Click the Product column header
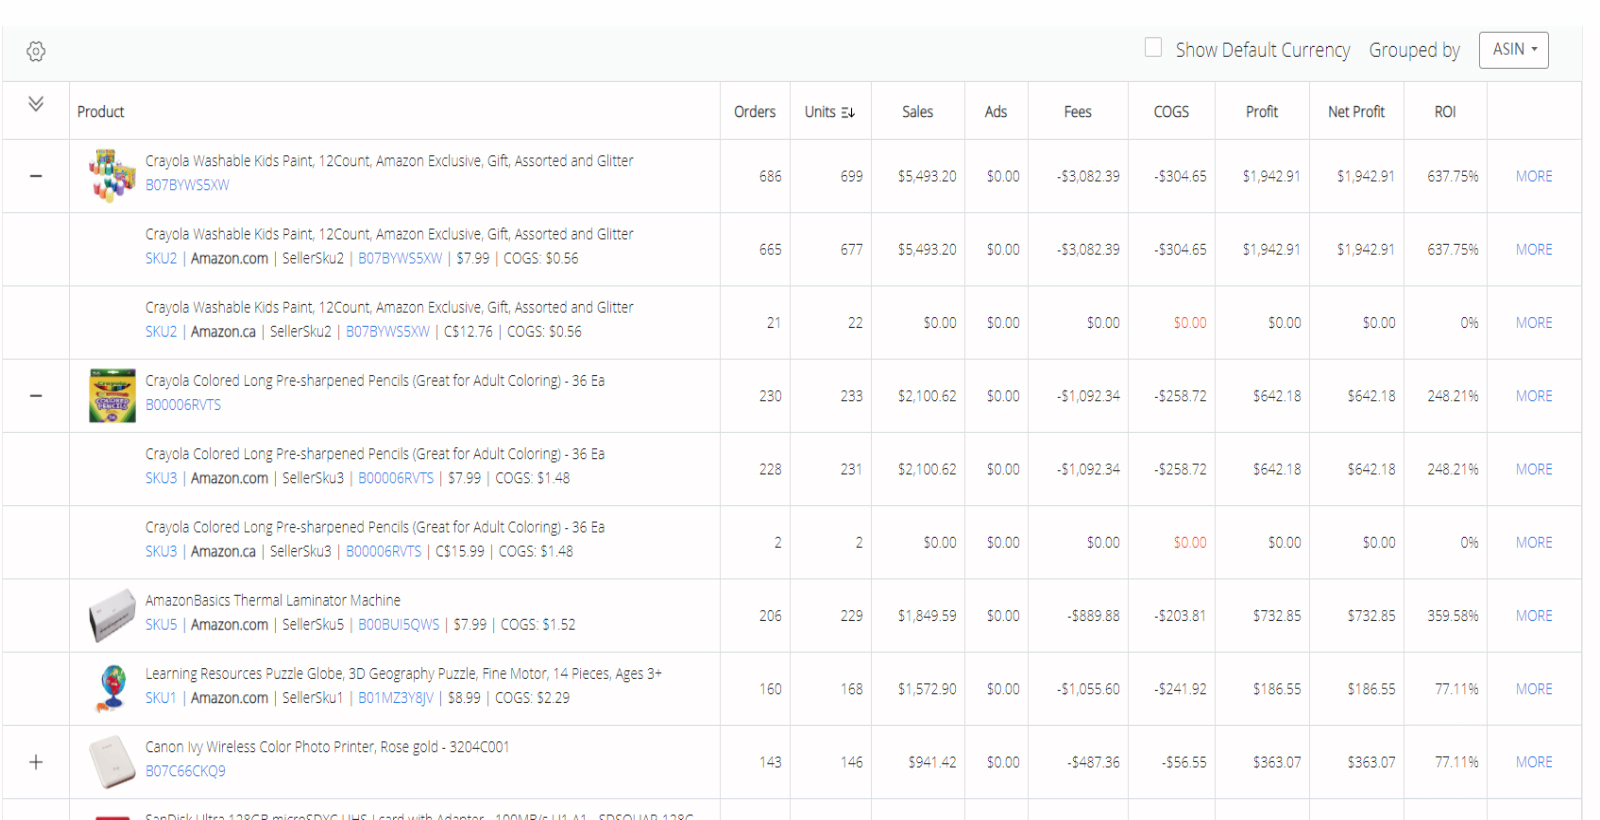Screen dimensions: 1600x820 click(101, 112)
